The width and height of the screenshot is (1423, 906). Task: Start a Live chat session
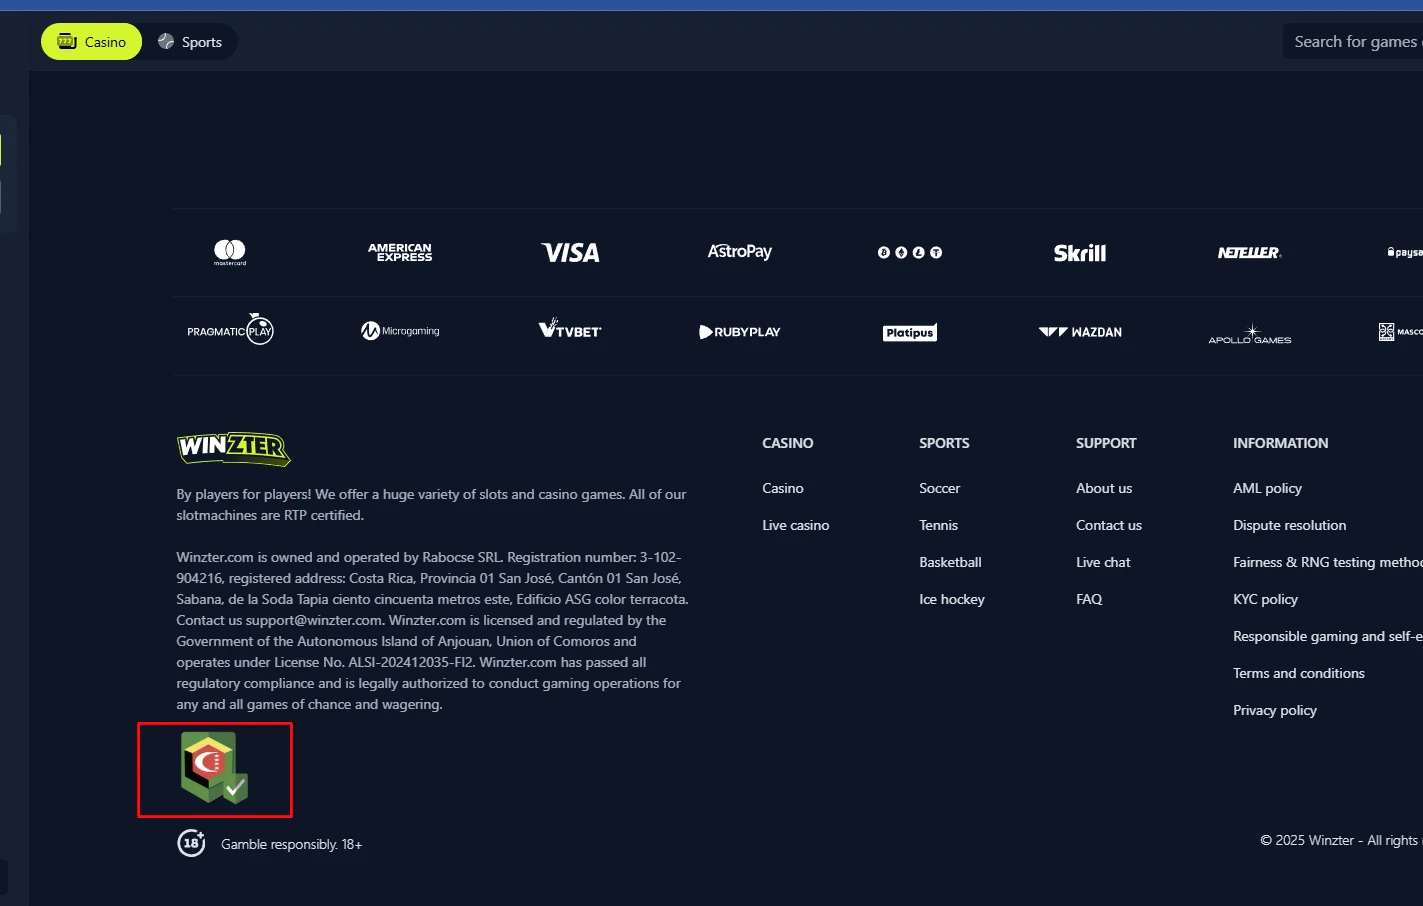[1104, 562]
